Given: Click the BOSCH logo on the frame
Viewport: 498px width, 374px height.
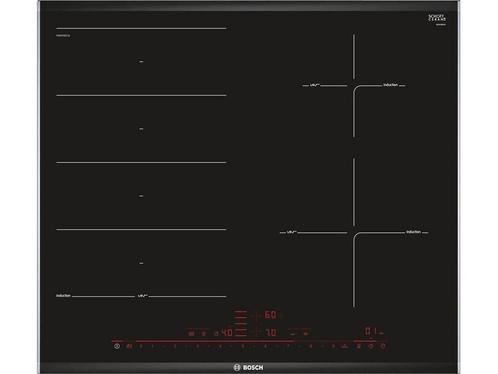Looking at the screenshot, I should tap(248, 367).
